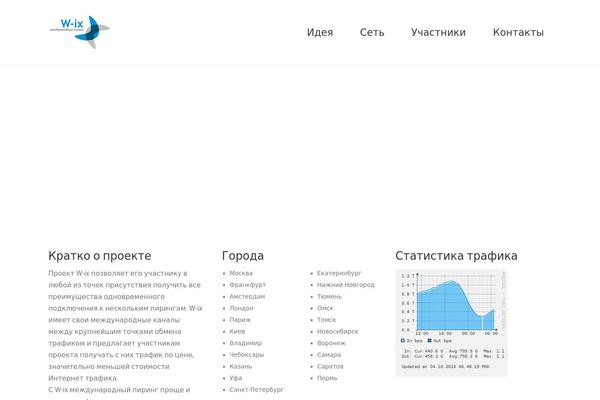Select the Екатеринбург city entry
Image resolution: width=600 pixels, height=400 pixels.
tap(339, 273)
